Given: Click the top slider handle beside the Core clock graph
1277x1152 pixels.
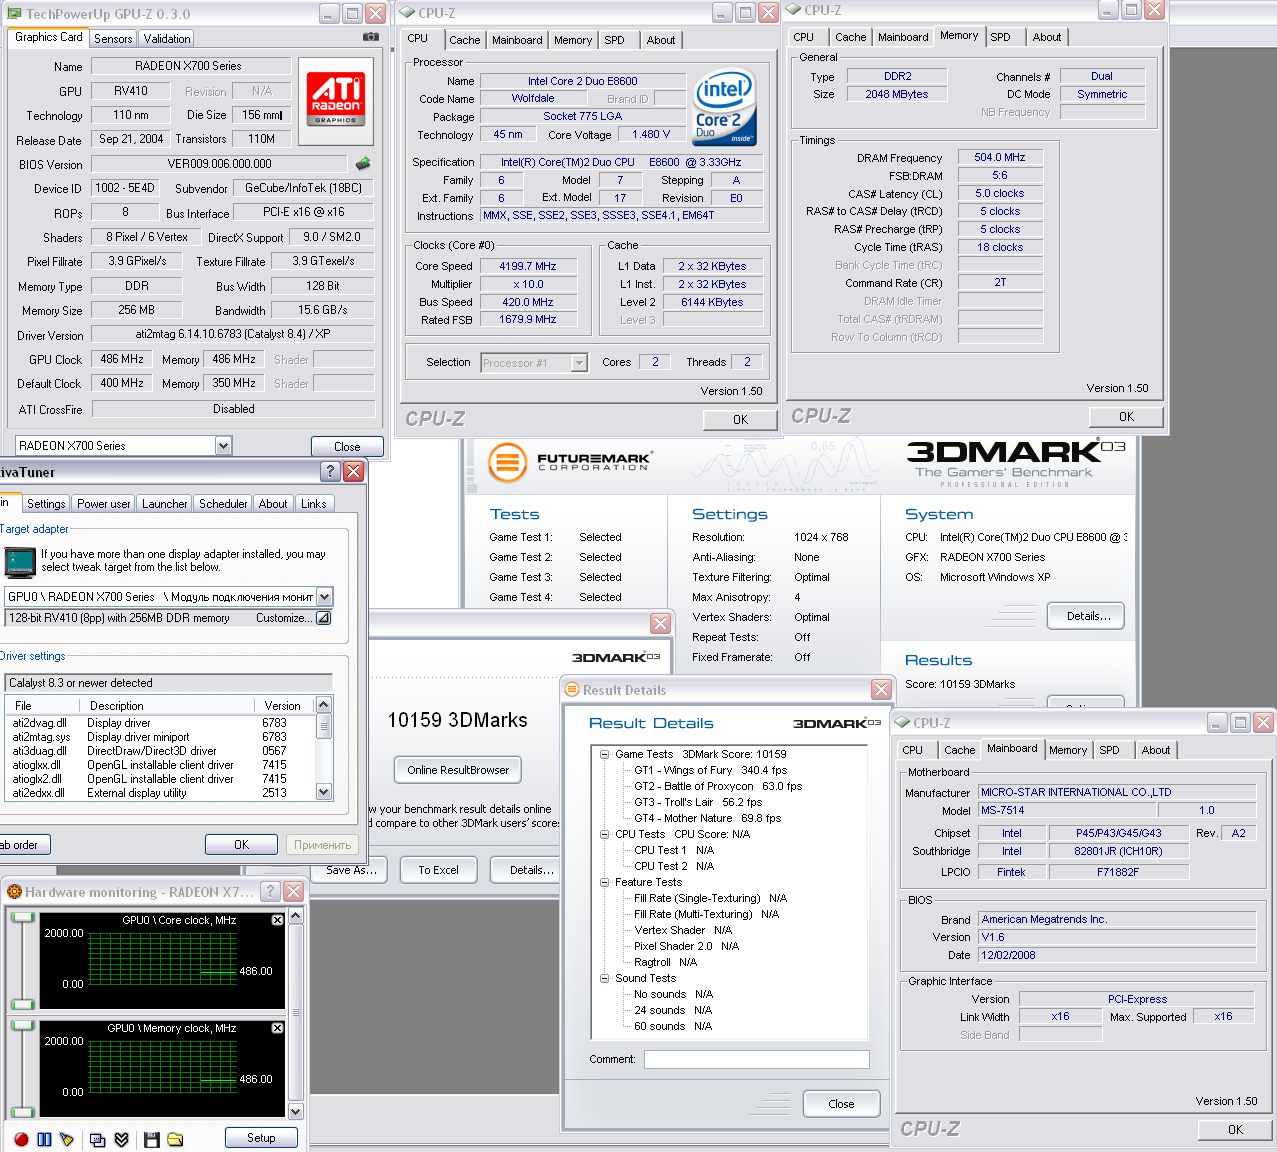Looking at the screenshot, I should (x=21, y=917).
